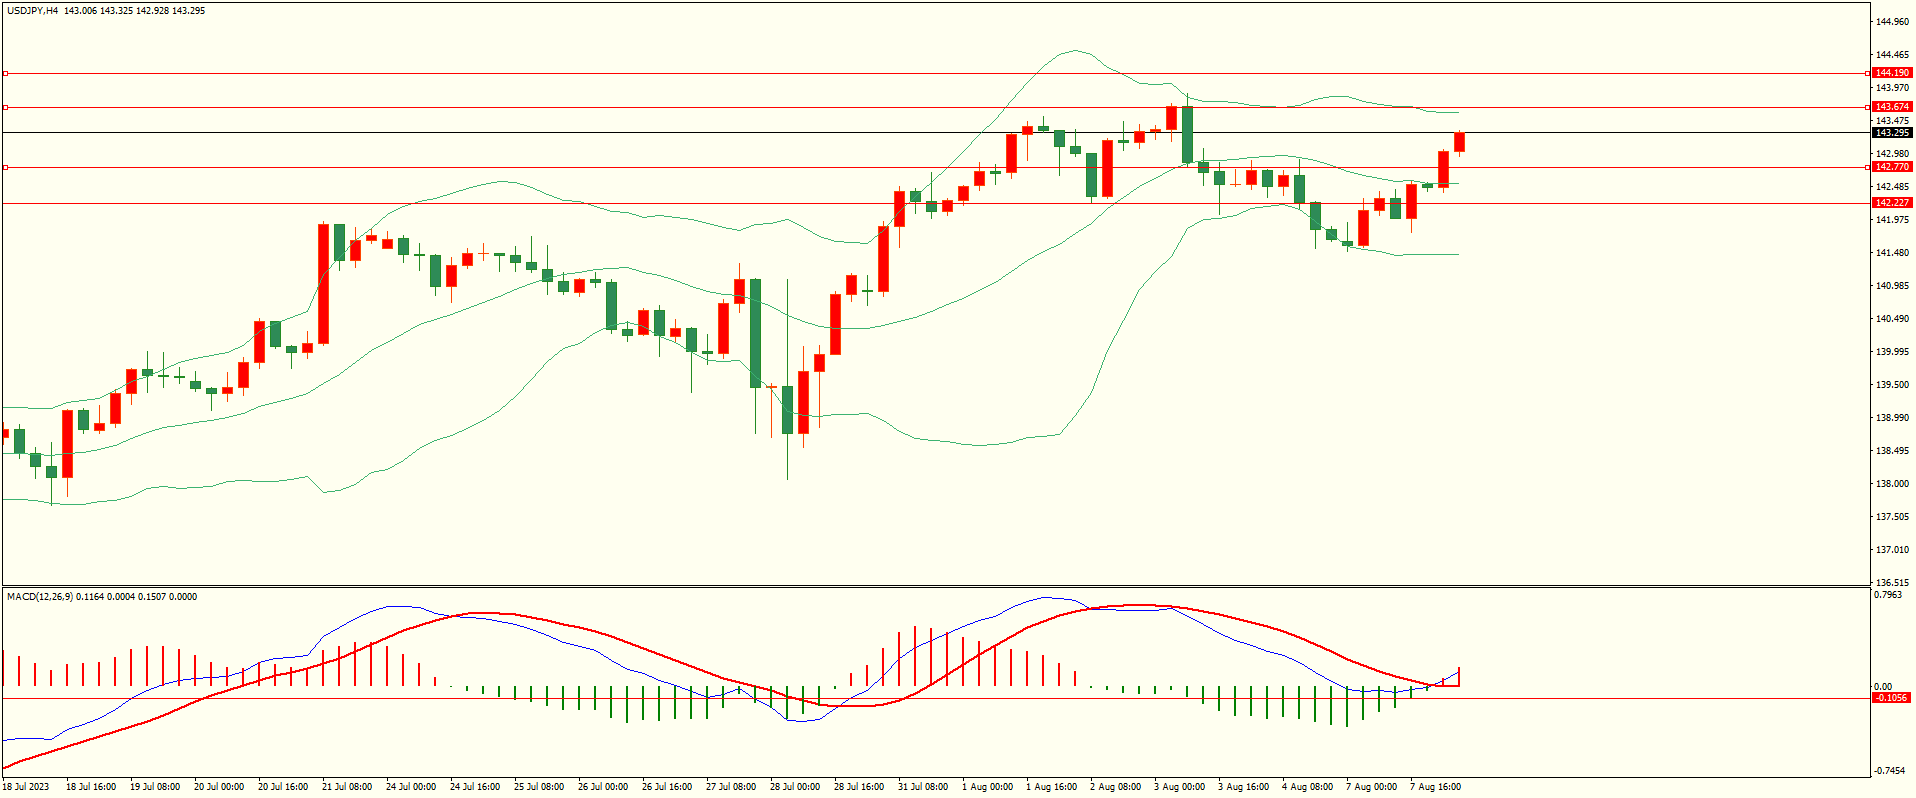The image size is (1916, 798).
Task: Click the 141.975 price scale value
Action: tap(1893, 220)
